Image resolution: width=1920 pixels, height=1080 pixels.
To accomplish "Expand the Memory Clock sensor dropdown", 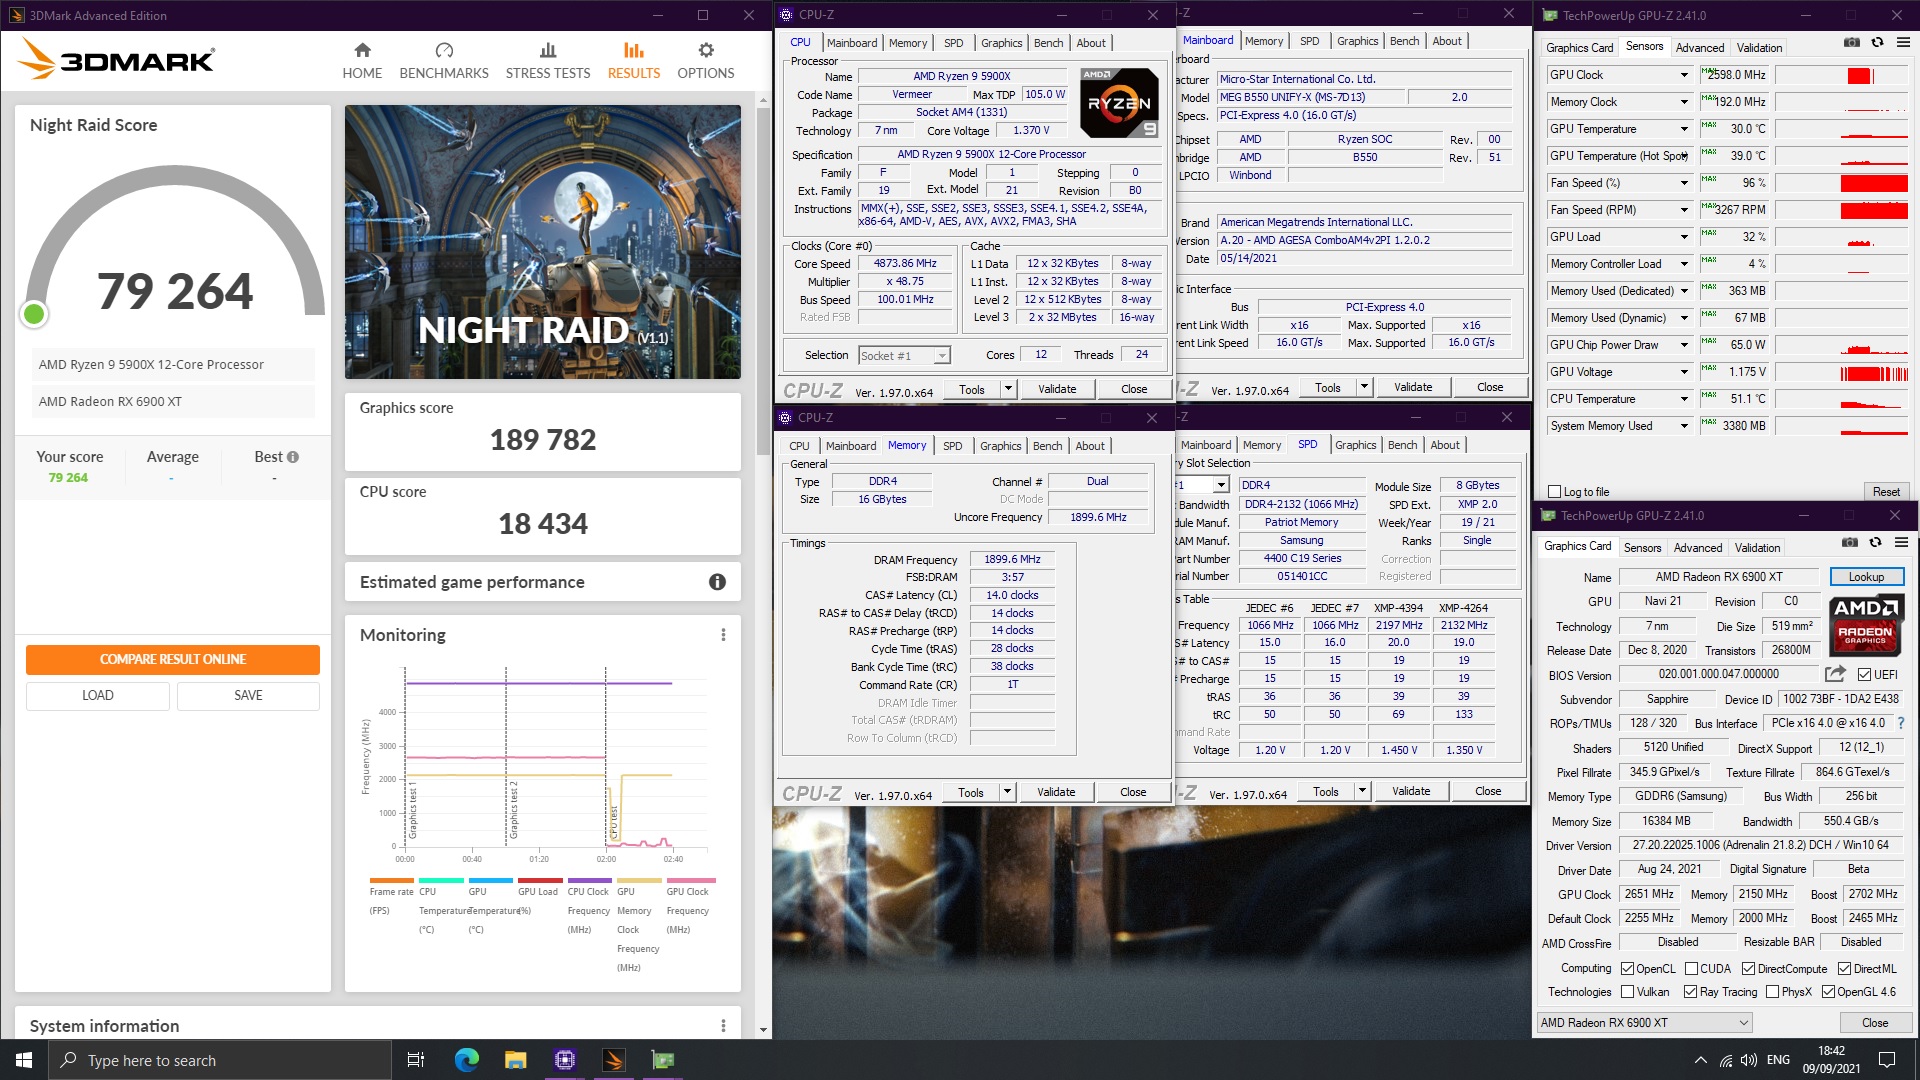I will (1684, 102).
